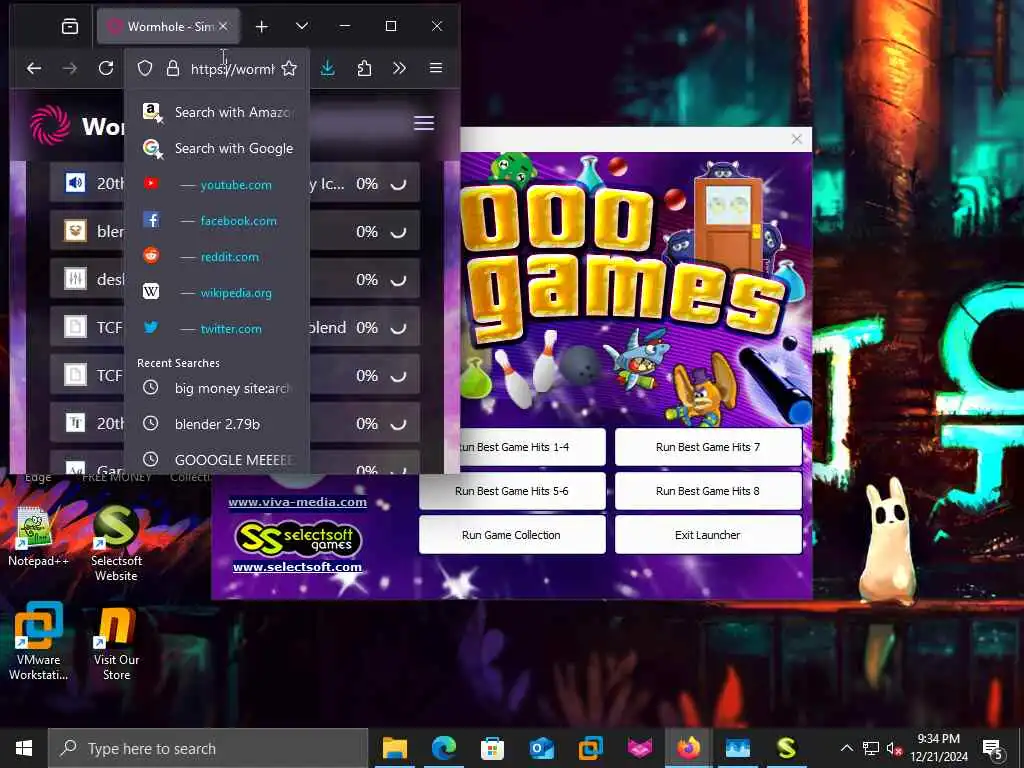List all tabs dropdown arrow
The width and height of the screenshot is (1024, 768).
[x=302, y=26]
